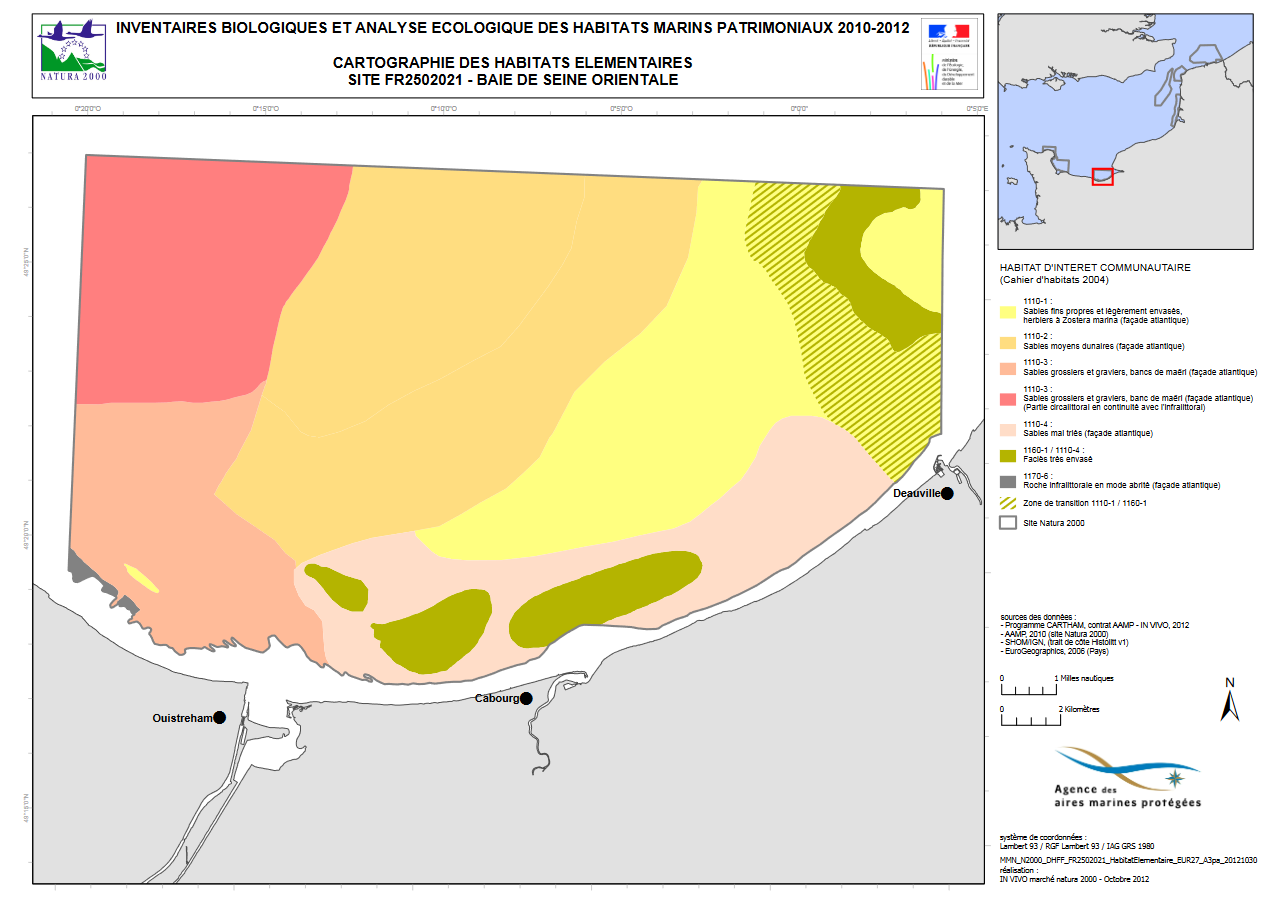Viewport: 1278px width, 901px height.
Task: Click the French Republic ministry logo
Action: (x=950, y=55)
